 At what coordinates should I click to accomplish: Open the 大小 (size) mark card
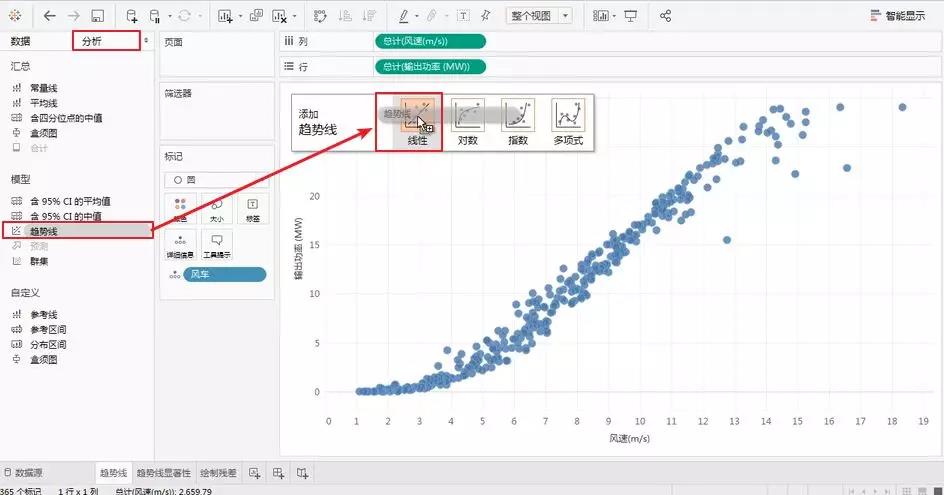coord(216,208)
